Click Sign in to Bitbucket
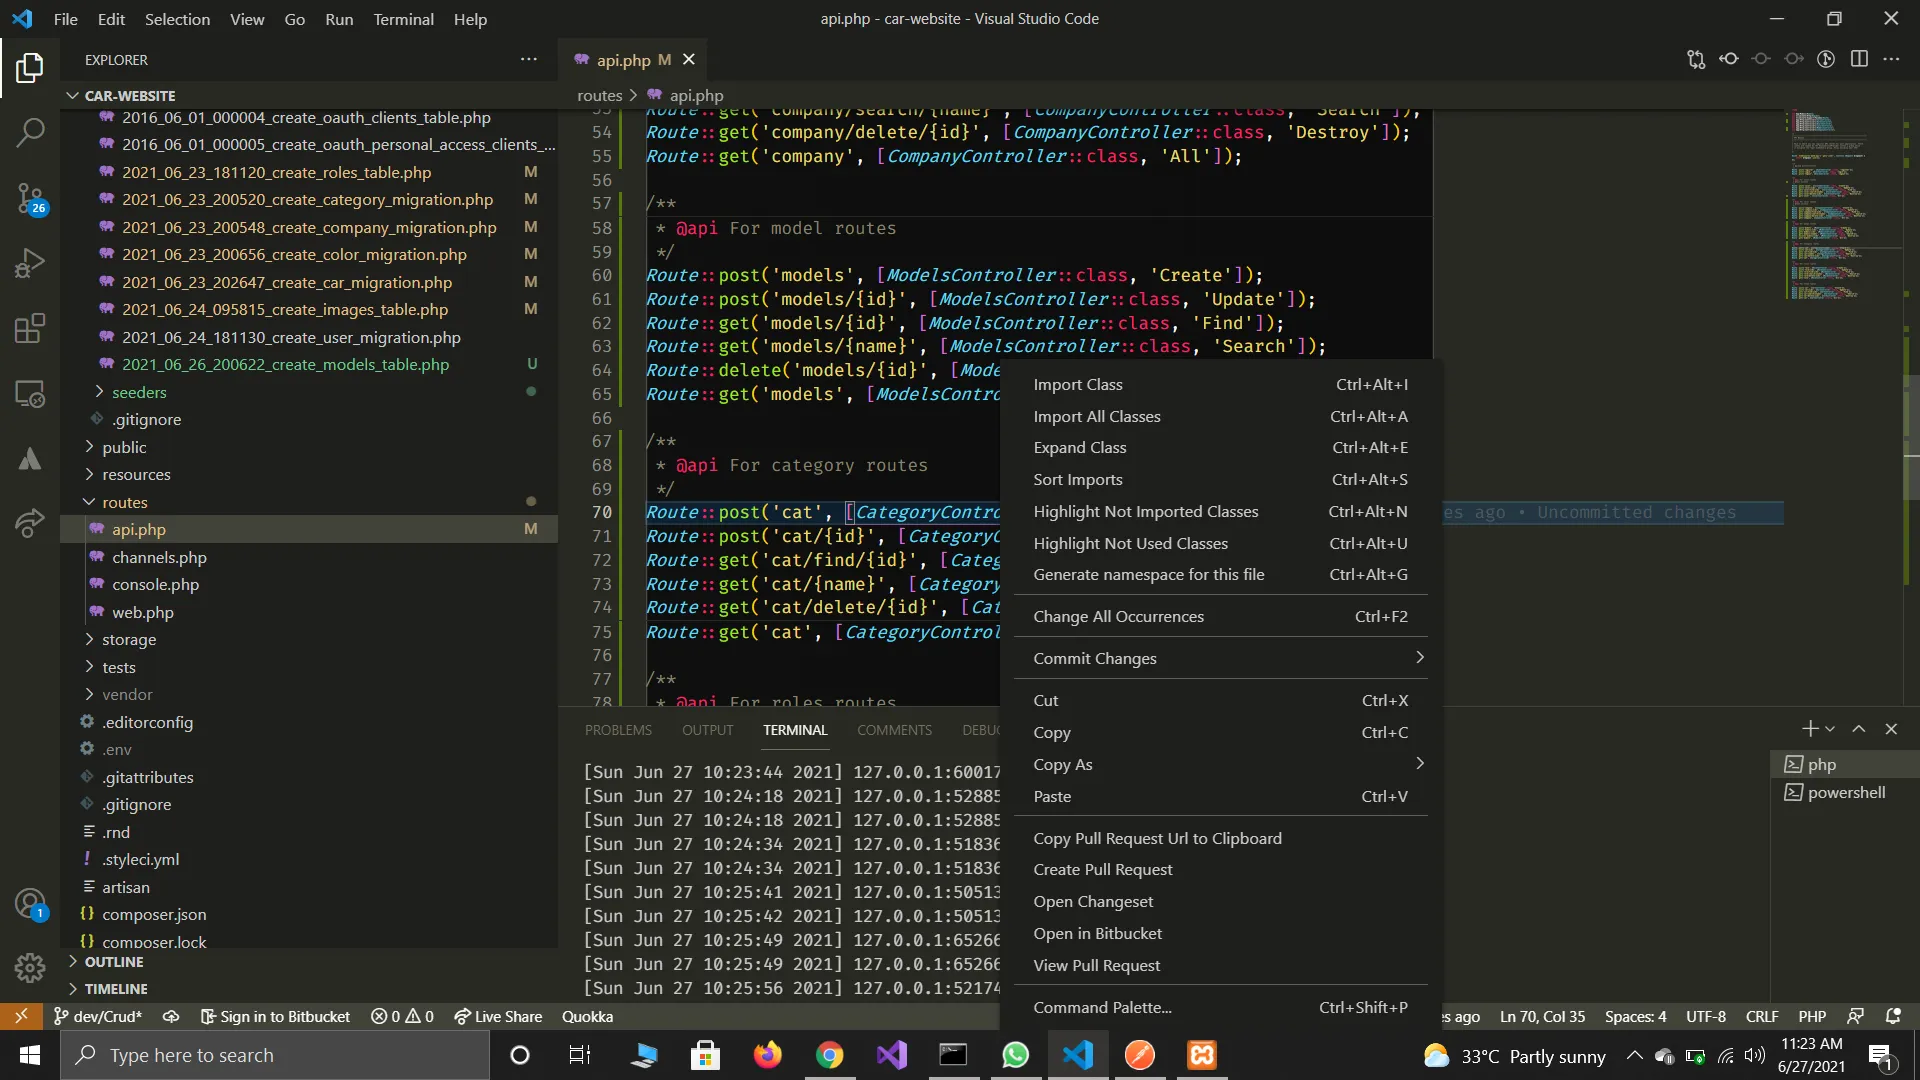The image size is (1920, 1080). pyautogui.click(x=276, y=1016)
